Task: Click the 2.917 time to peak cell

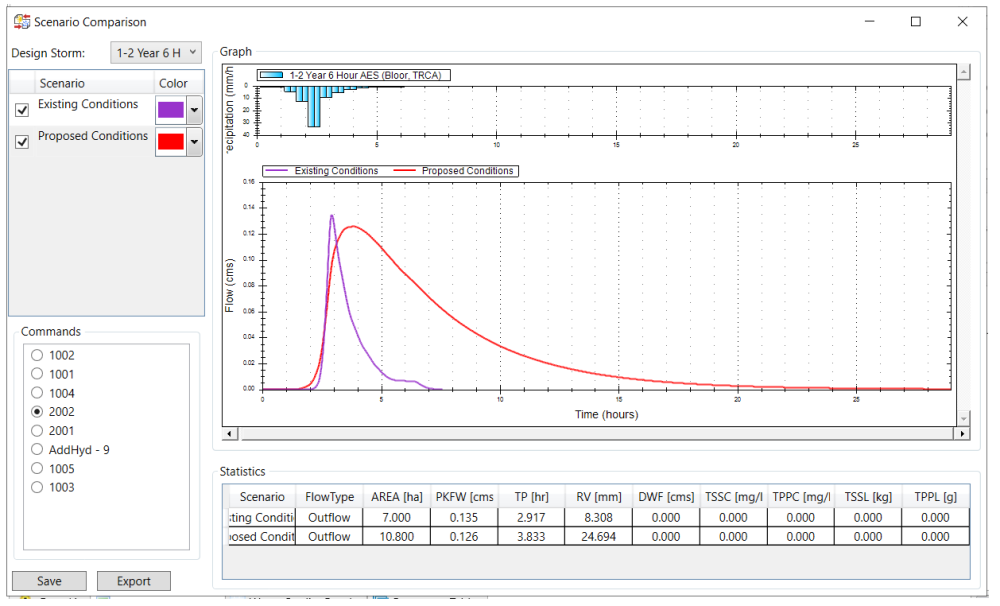Action: point(531,517)
